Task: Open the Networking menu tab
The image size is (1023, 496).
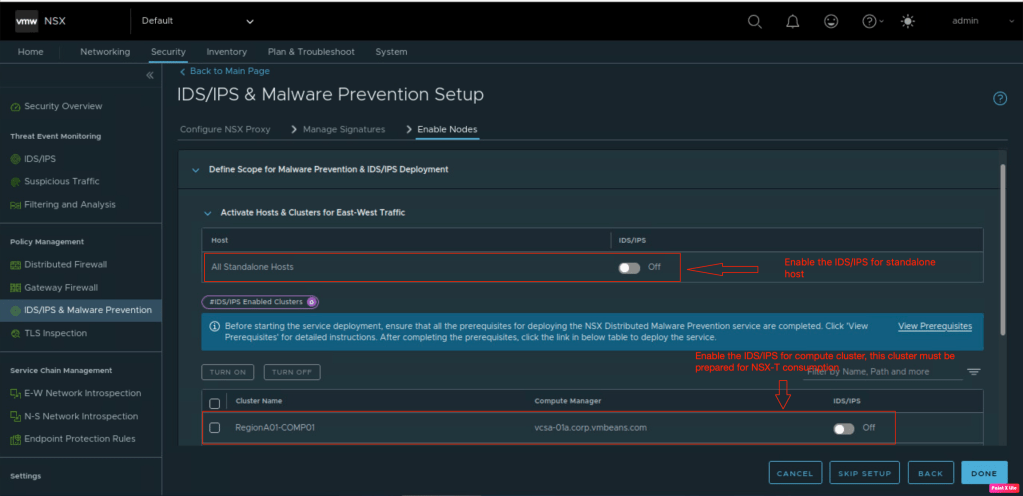Action: pyautogui.click(x=105, y=52)
